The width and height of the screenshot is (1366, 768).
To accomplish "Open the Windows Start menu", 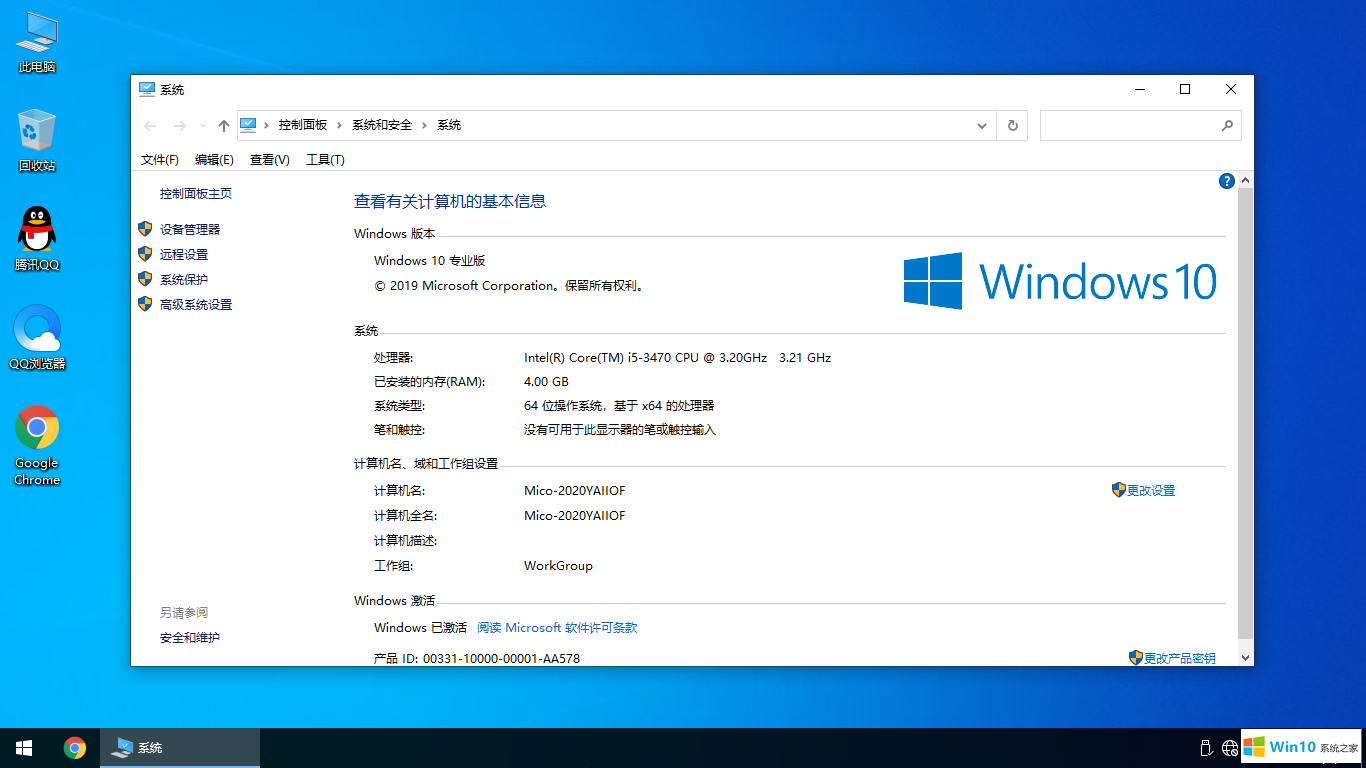I will pos(24,747).
